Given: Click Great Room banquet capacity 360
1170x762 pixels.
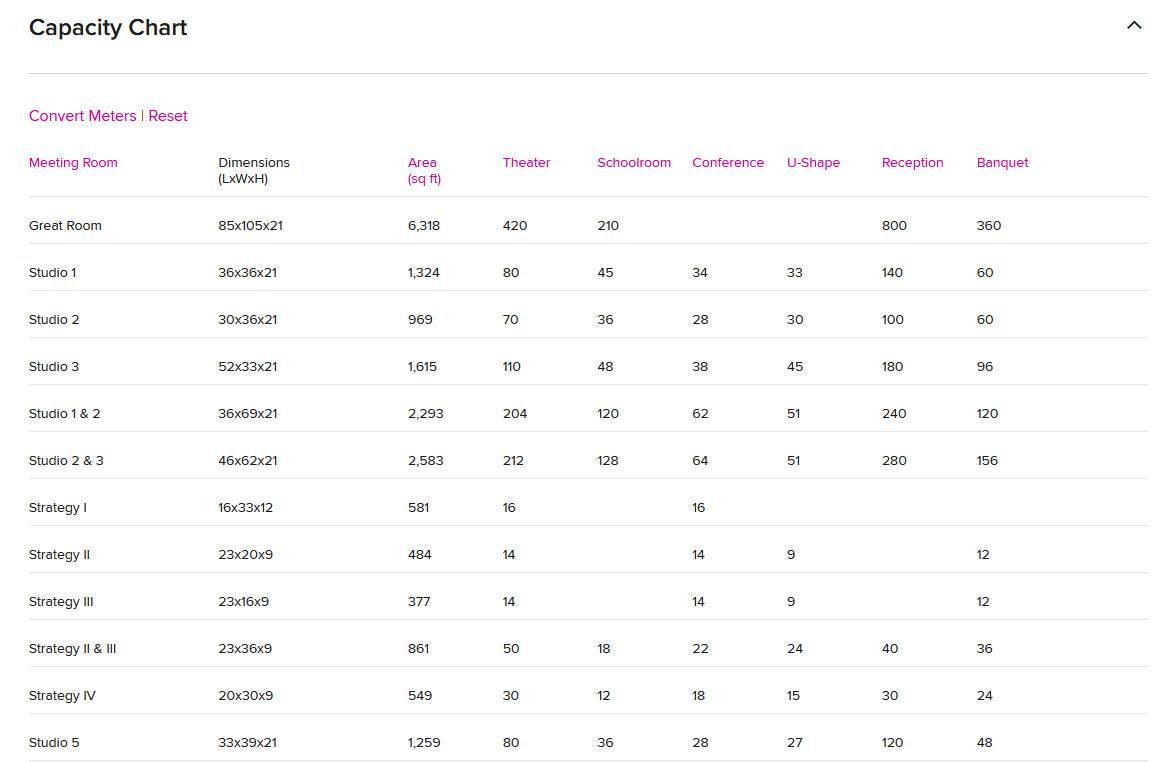Looking at the screenshot, I should click(989, 225).
